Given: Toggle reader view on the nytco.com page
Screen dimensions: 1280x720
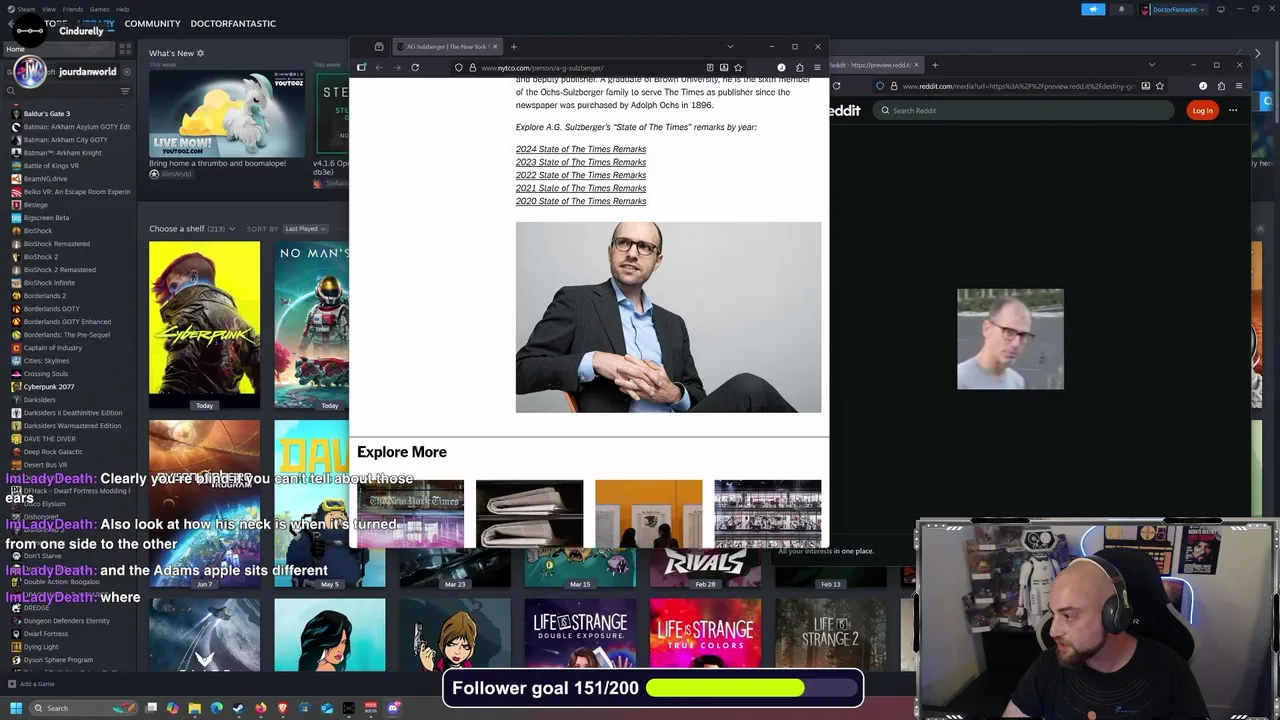Looking at the screenshot, I should (710, 67).
